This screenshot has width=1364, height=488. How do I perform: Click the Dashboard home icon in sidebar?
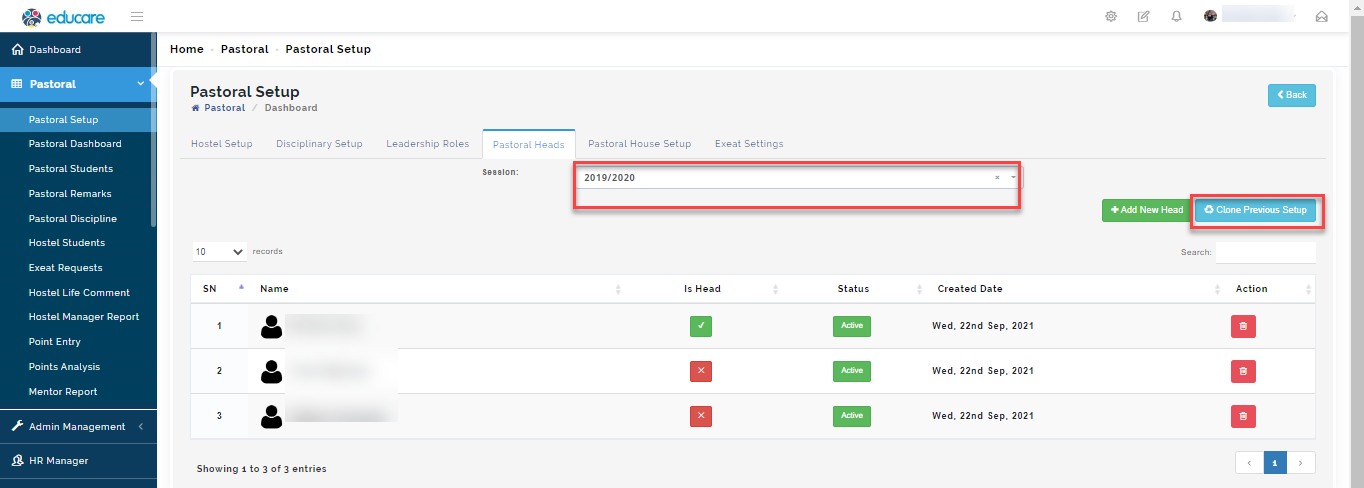coord(17,49)
